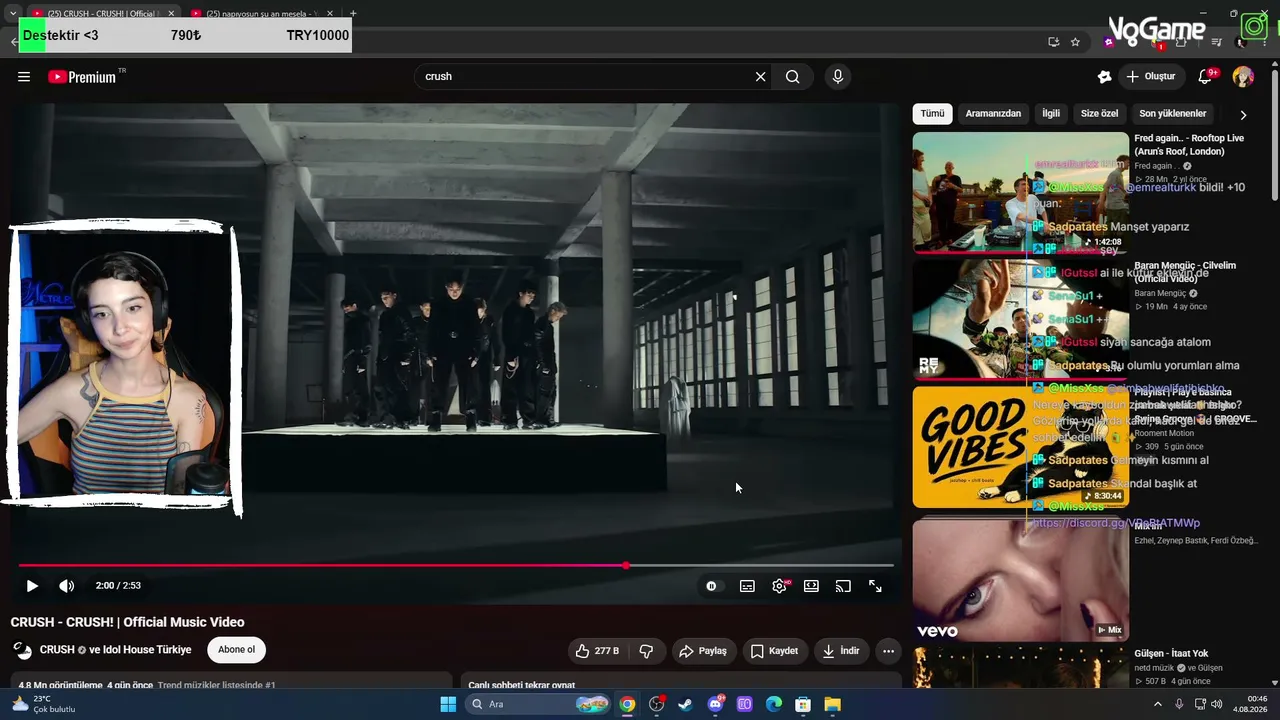
Task: Open the vevo Mix thumbnail
Action: [1020, 579]
